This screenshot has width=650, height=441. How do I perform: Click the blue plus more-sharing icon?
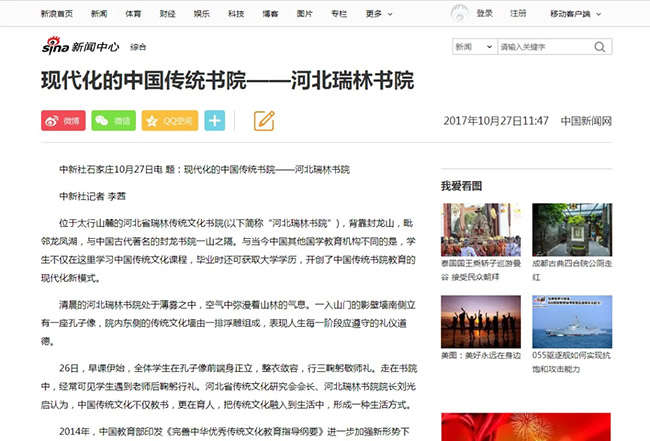[x=214, y=121]
